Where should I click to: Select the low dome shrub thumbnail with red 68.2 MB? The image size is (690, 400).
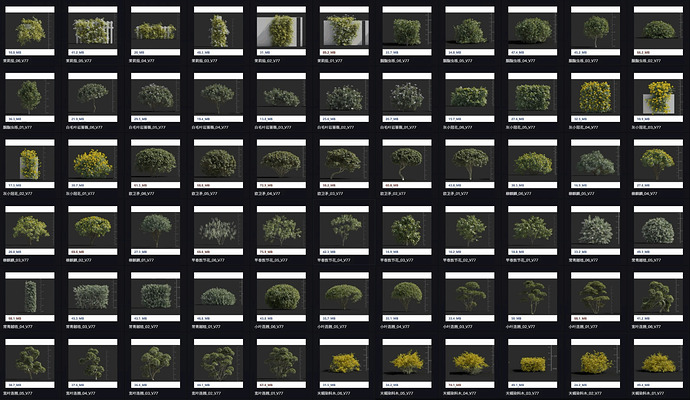658,31
